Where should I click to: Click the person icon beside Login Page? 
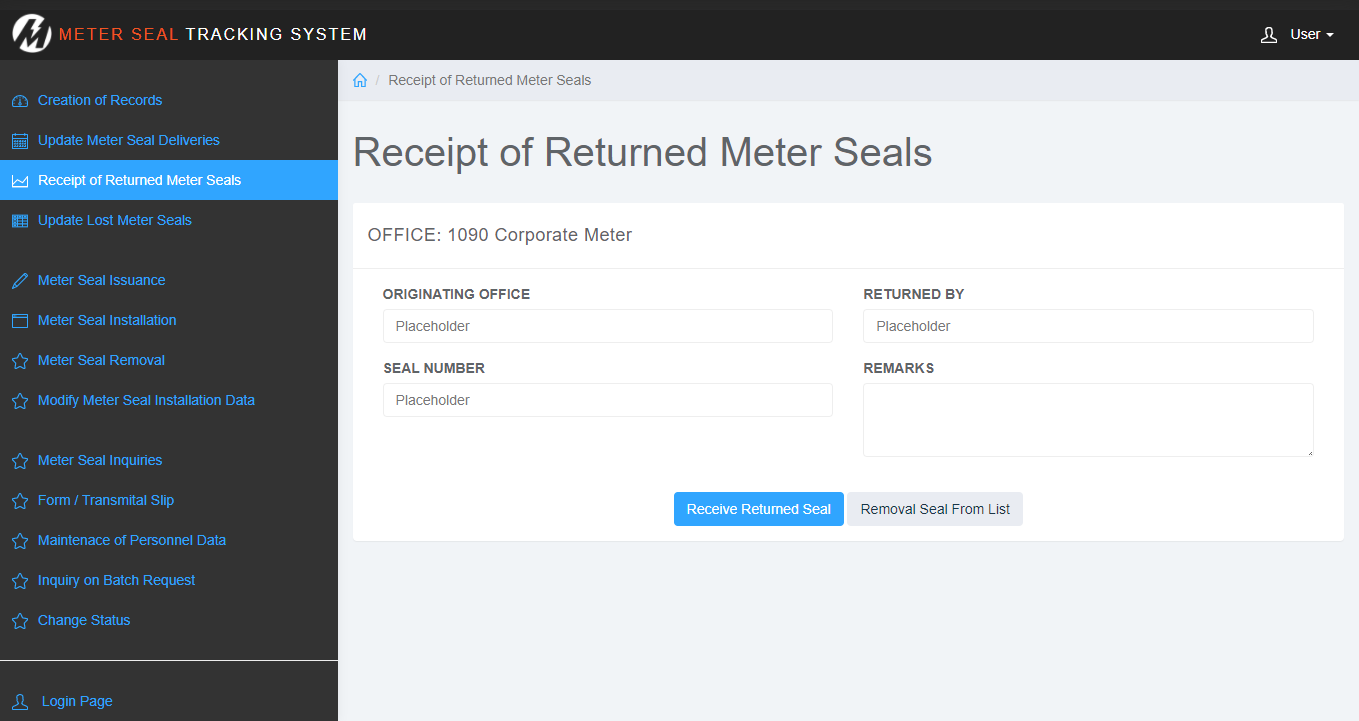[x=19, y=702]
